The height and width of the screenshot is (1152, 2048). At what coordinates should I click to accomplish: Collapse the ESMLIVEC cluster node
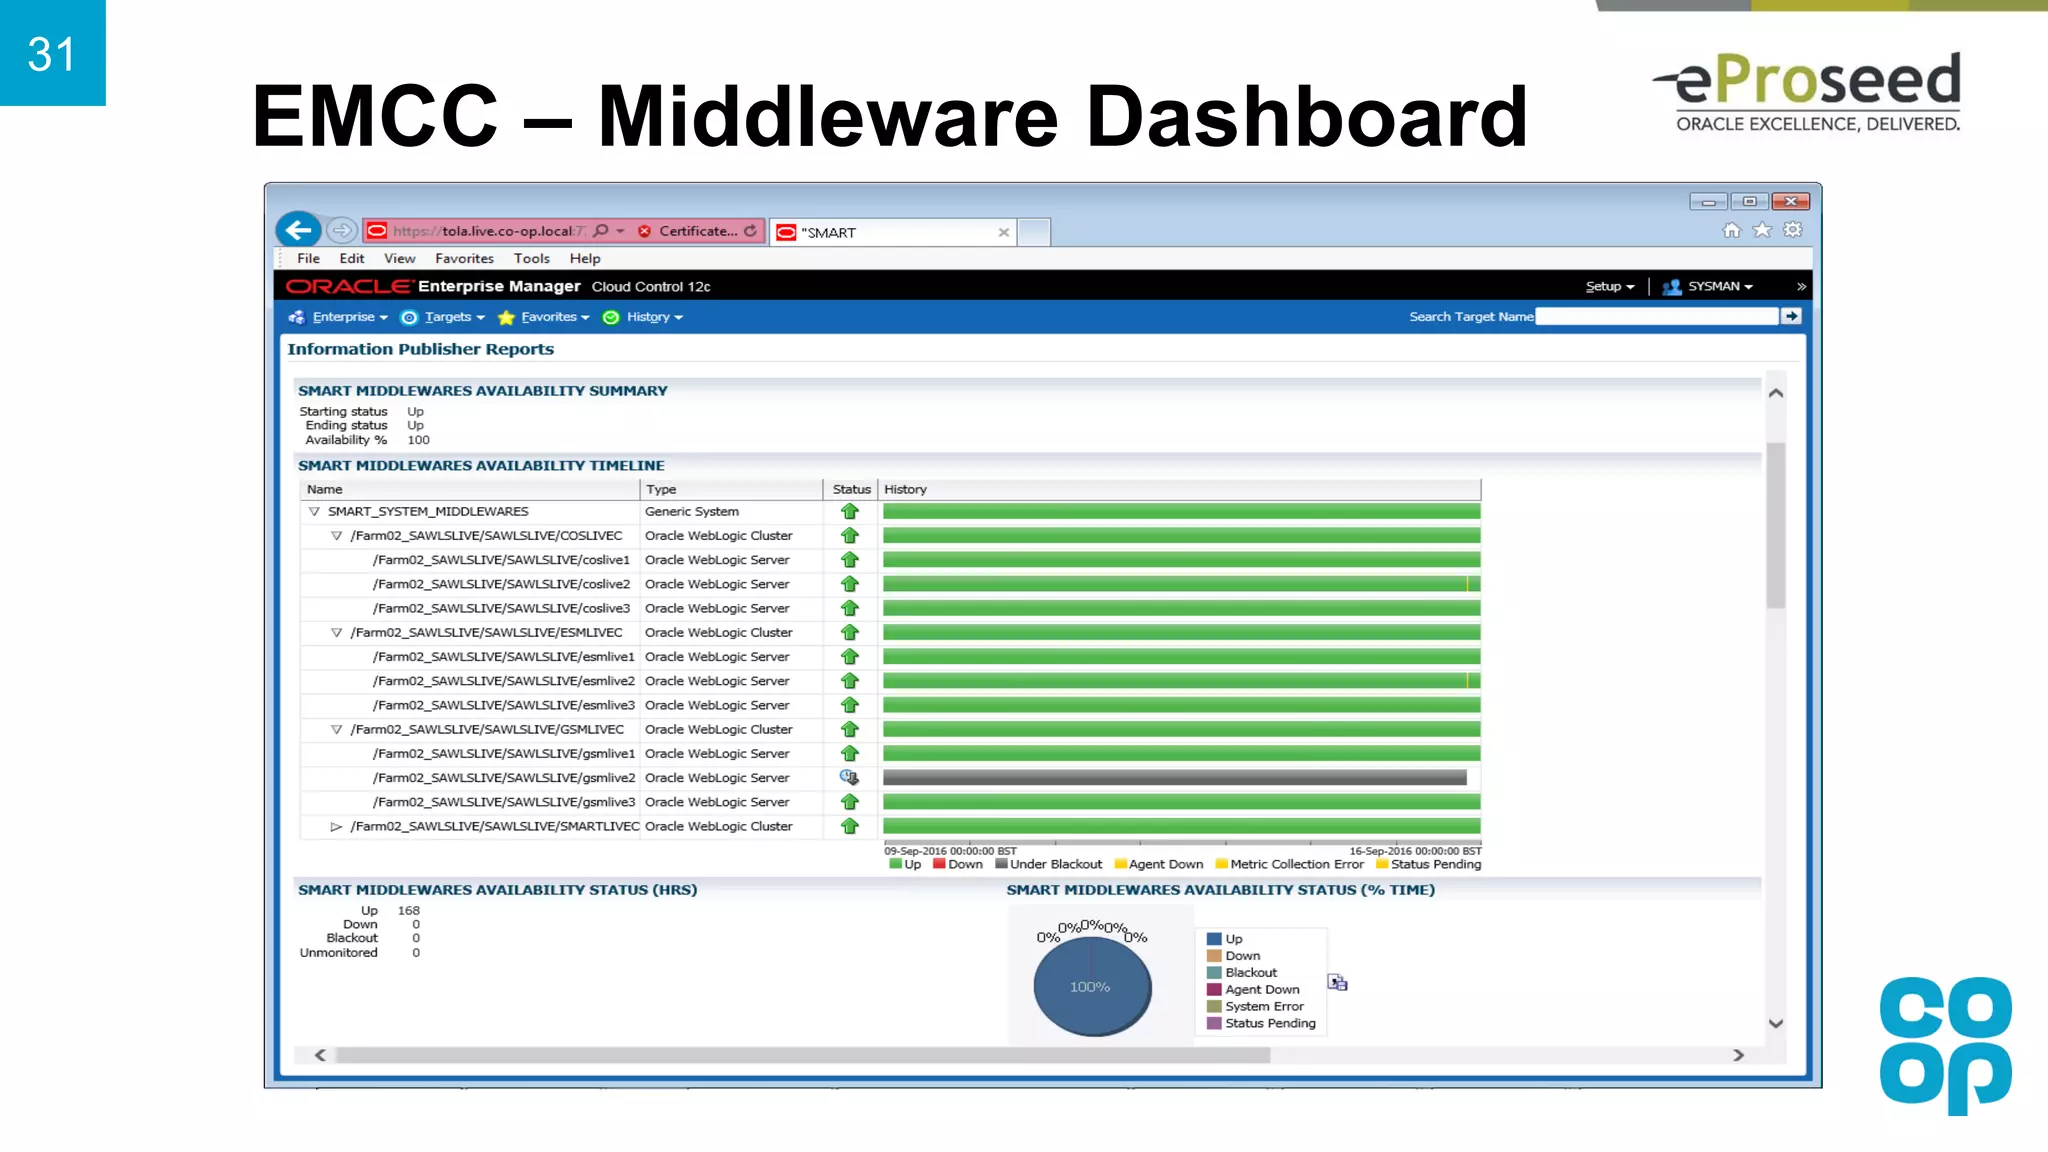coord(336,633)
